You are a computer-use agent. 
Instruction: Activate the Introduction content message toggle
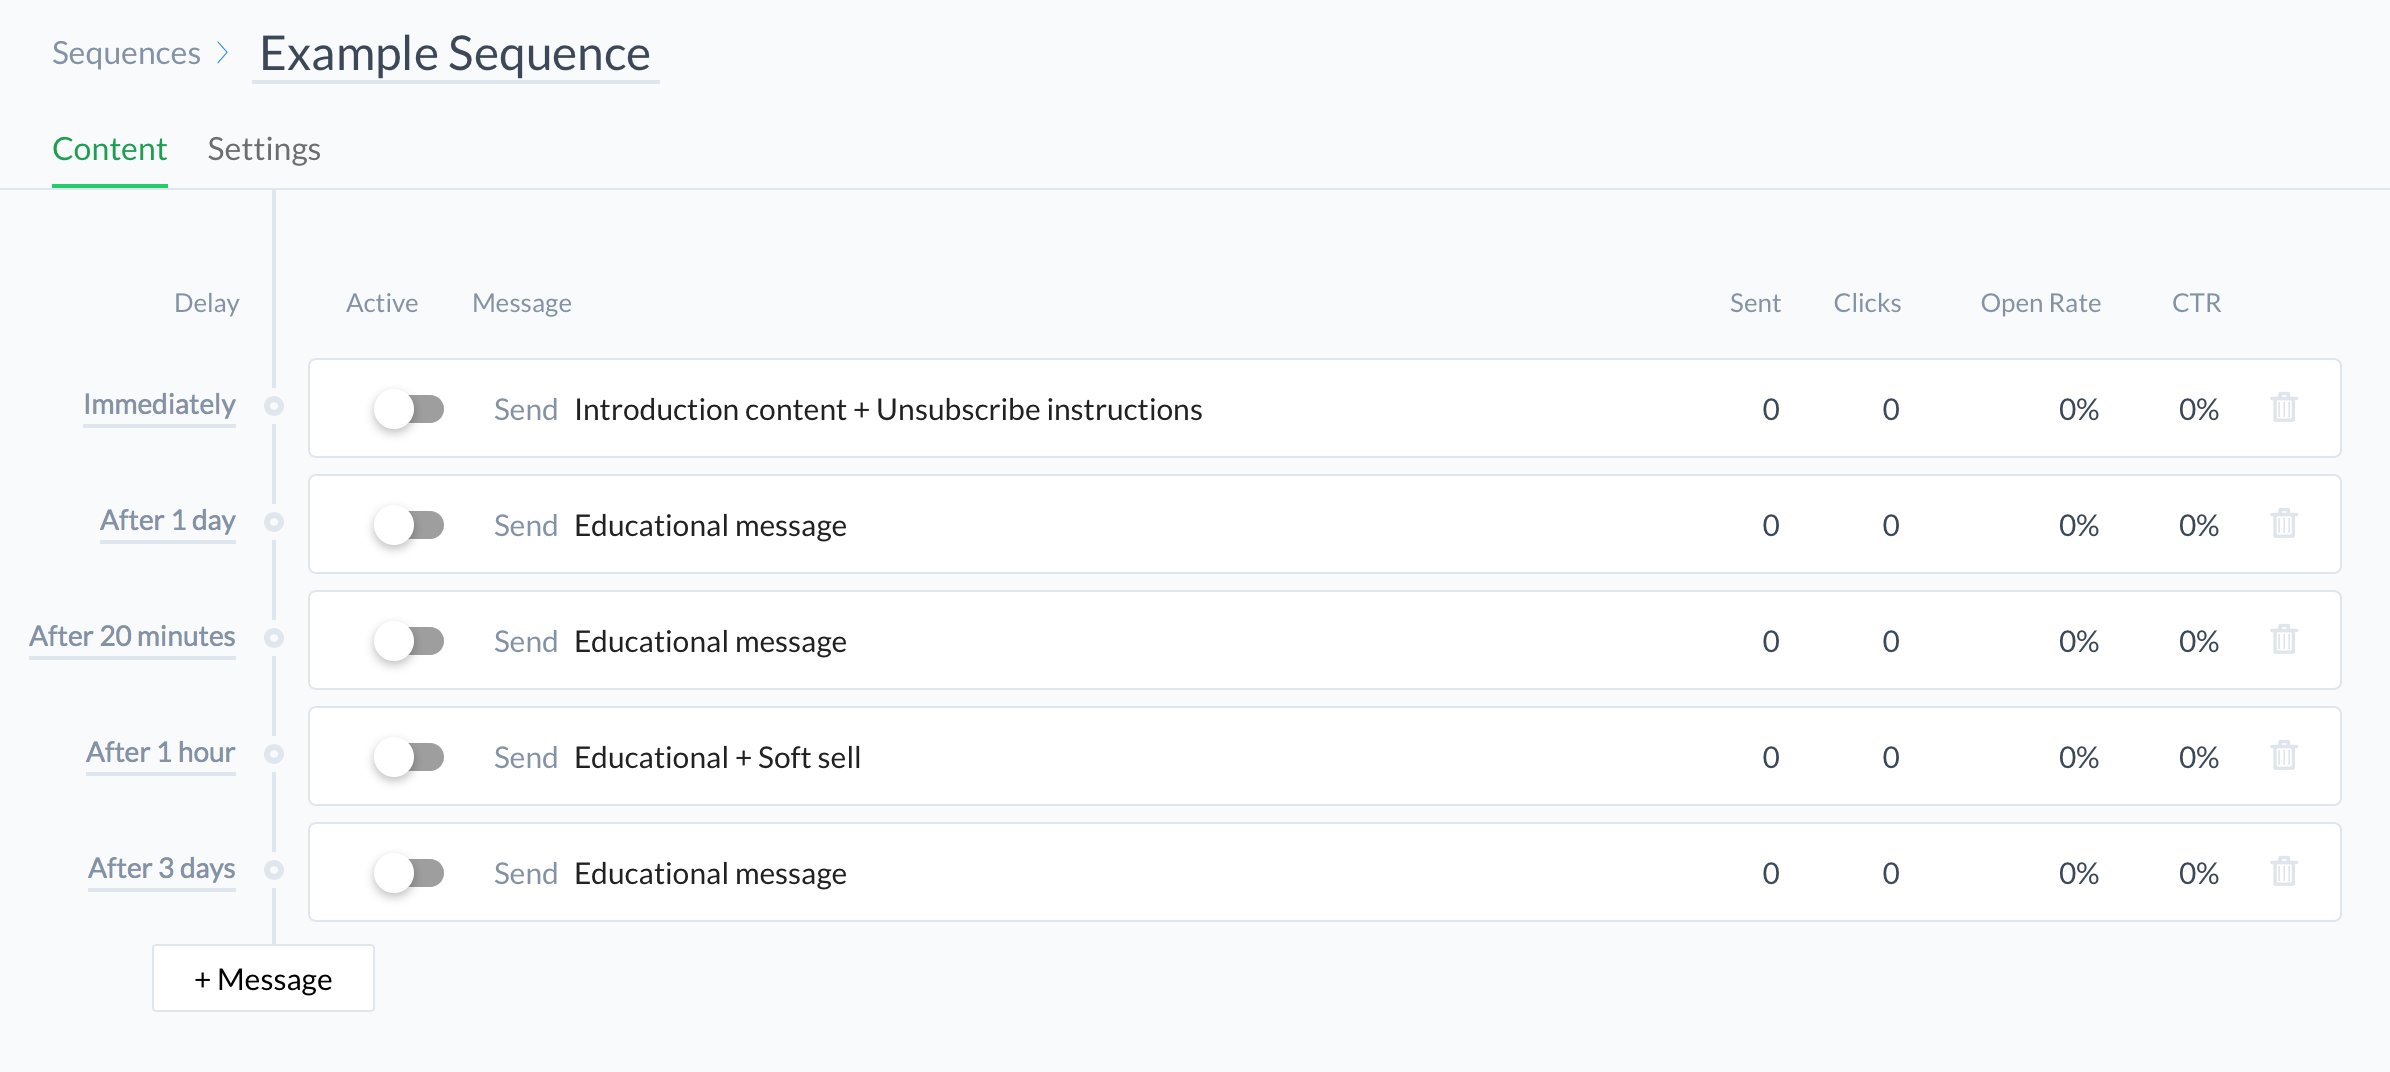click(x=409, y=409)
